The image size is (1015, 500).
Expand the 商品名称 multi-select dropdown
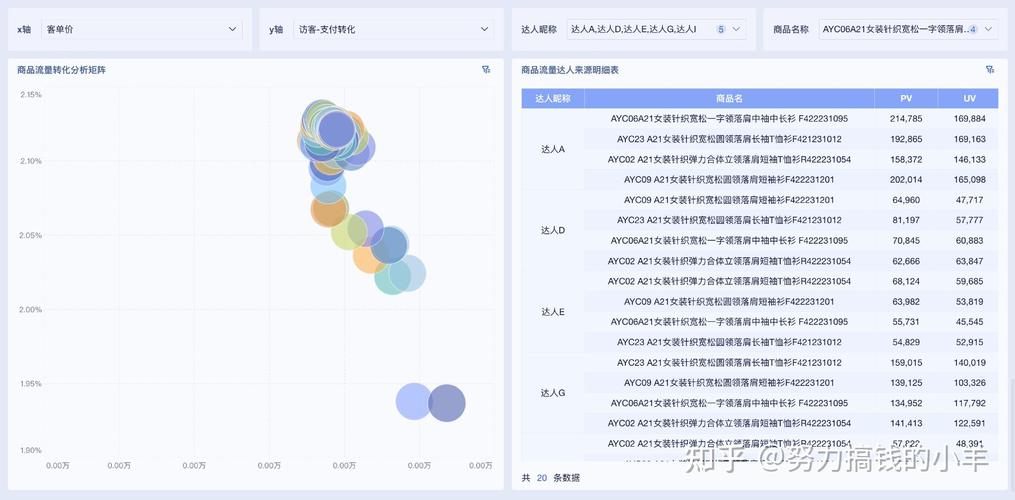pyautogui.click(x=989, y=30)
